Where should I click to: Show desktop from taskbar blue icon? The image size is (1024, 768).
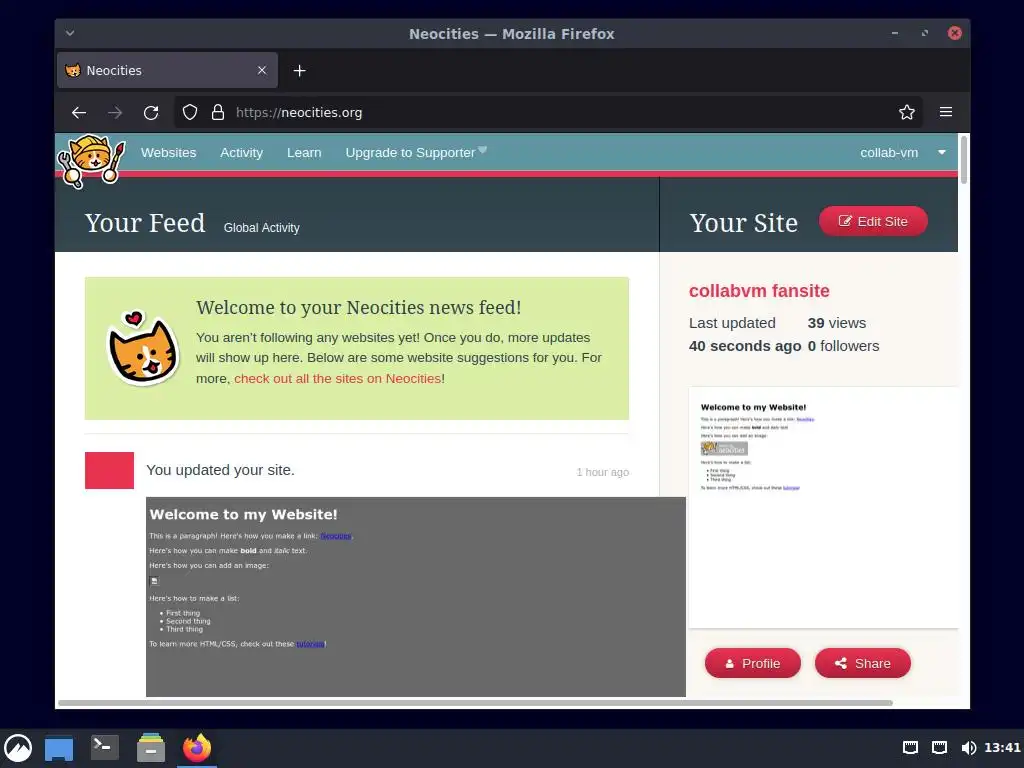tap(59, 748)
